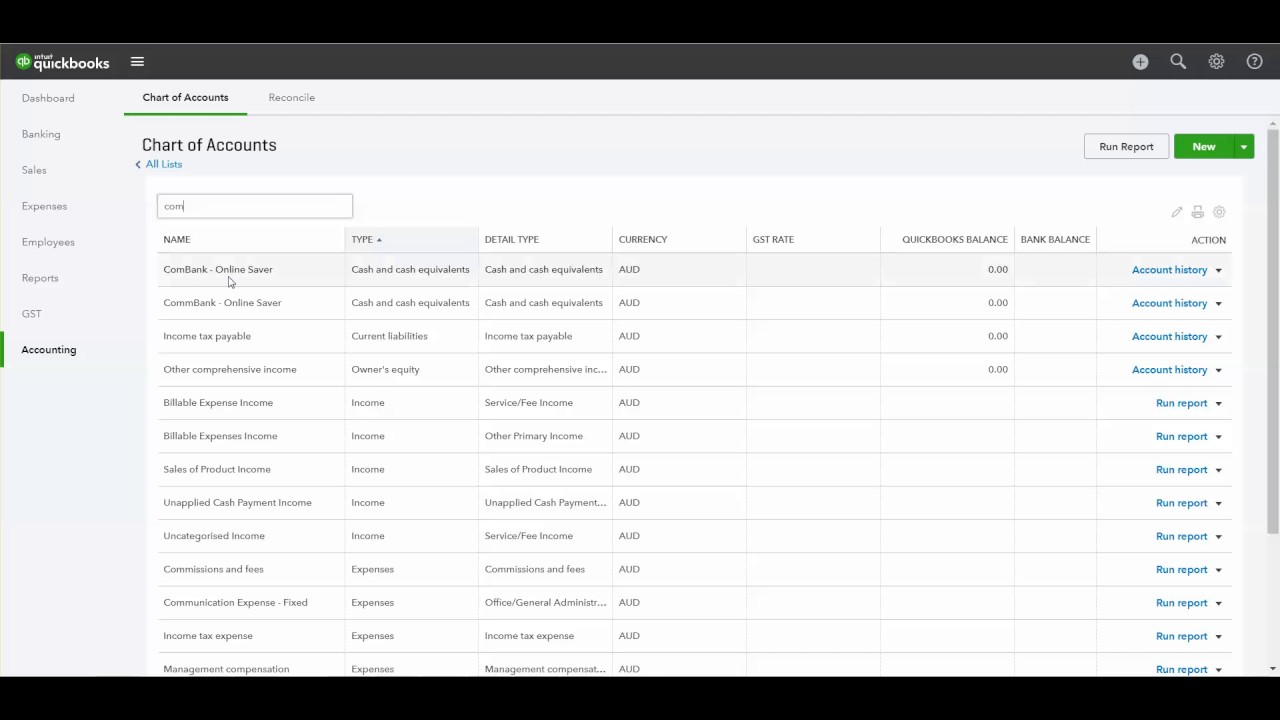This screenshot has height=720, width=1280.
Task: Open table settings gear icon
Action: 1219,212
